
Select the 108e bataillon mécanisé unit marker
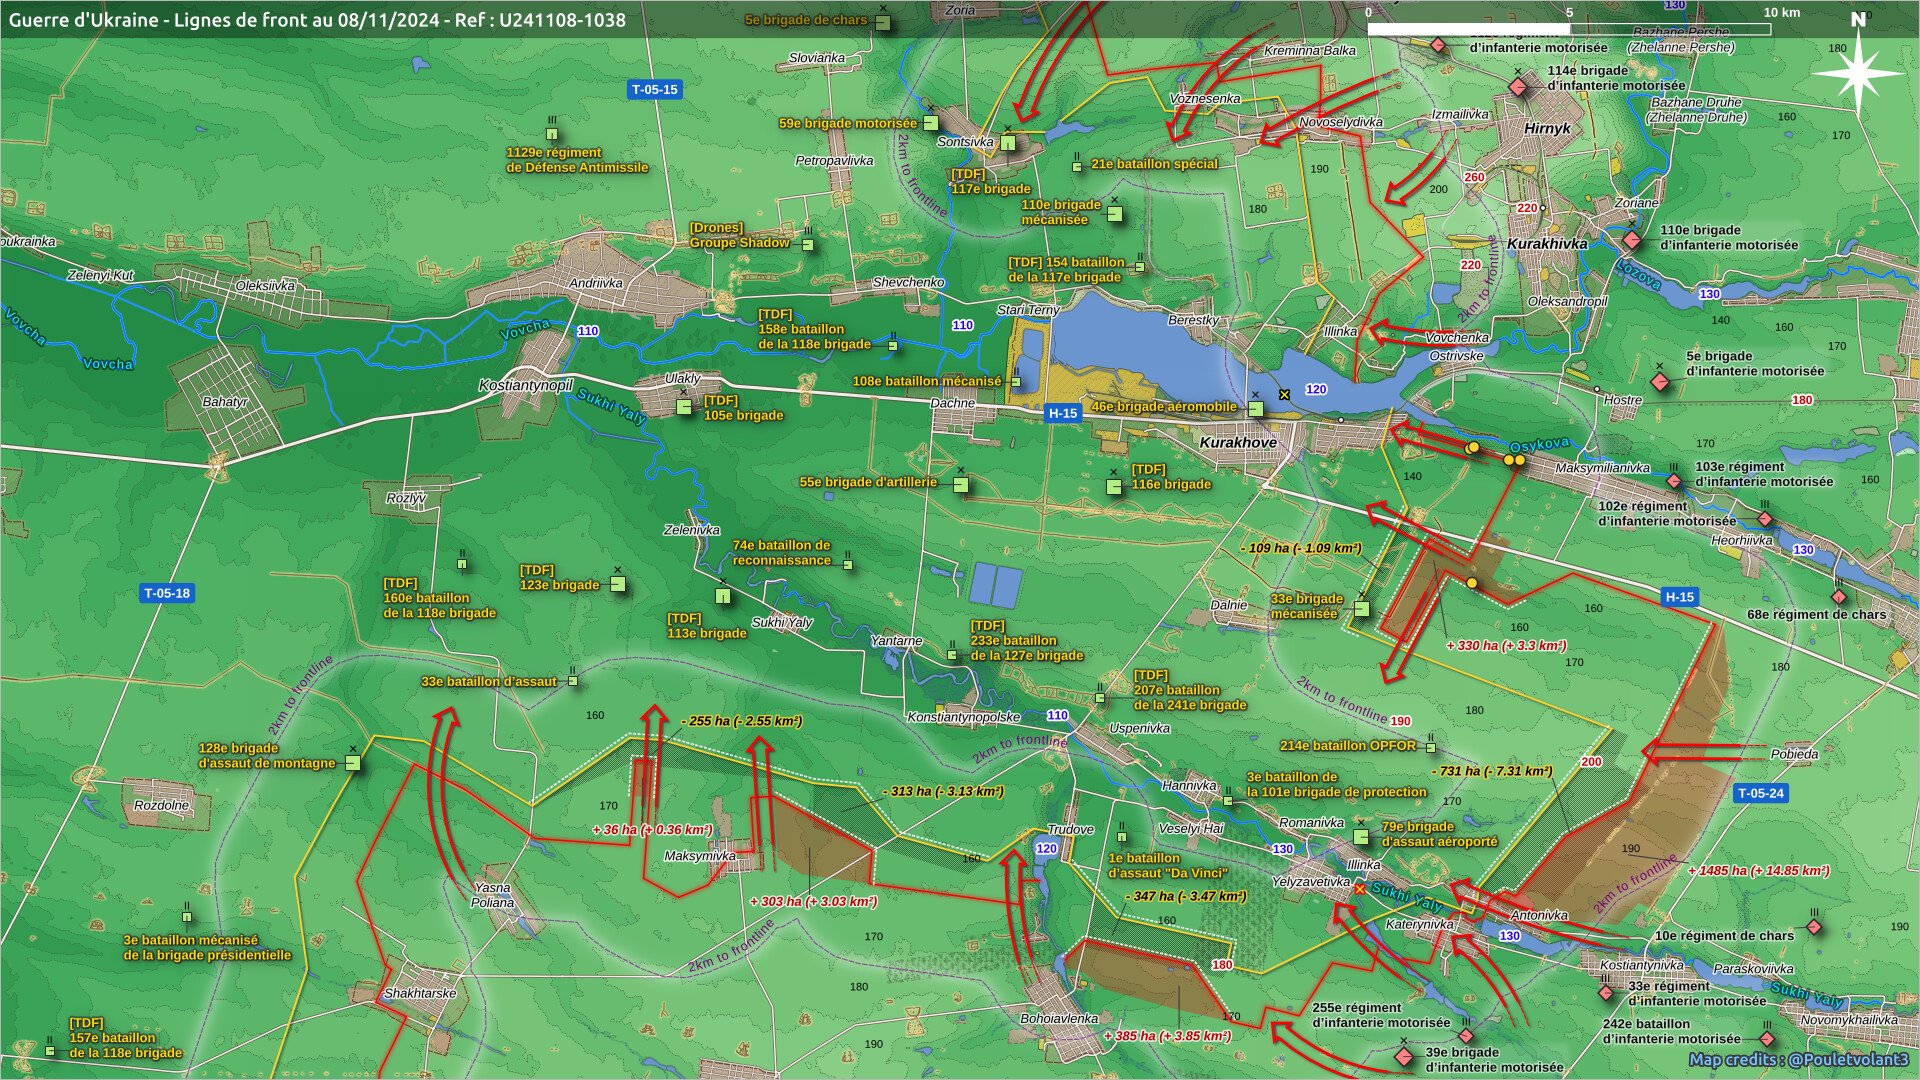pos(1016,382)
